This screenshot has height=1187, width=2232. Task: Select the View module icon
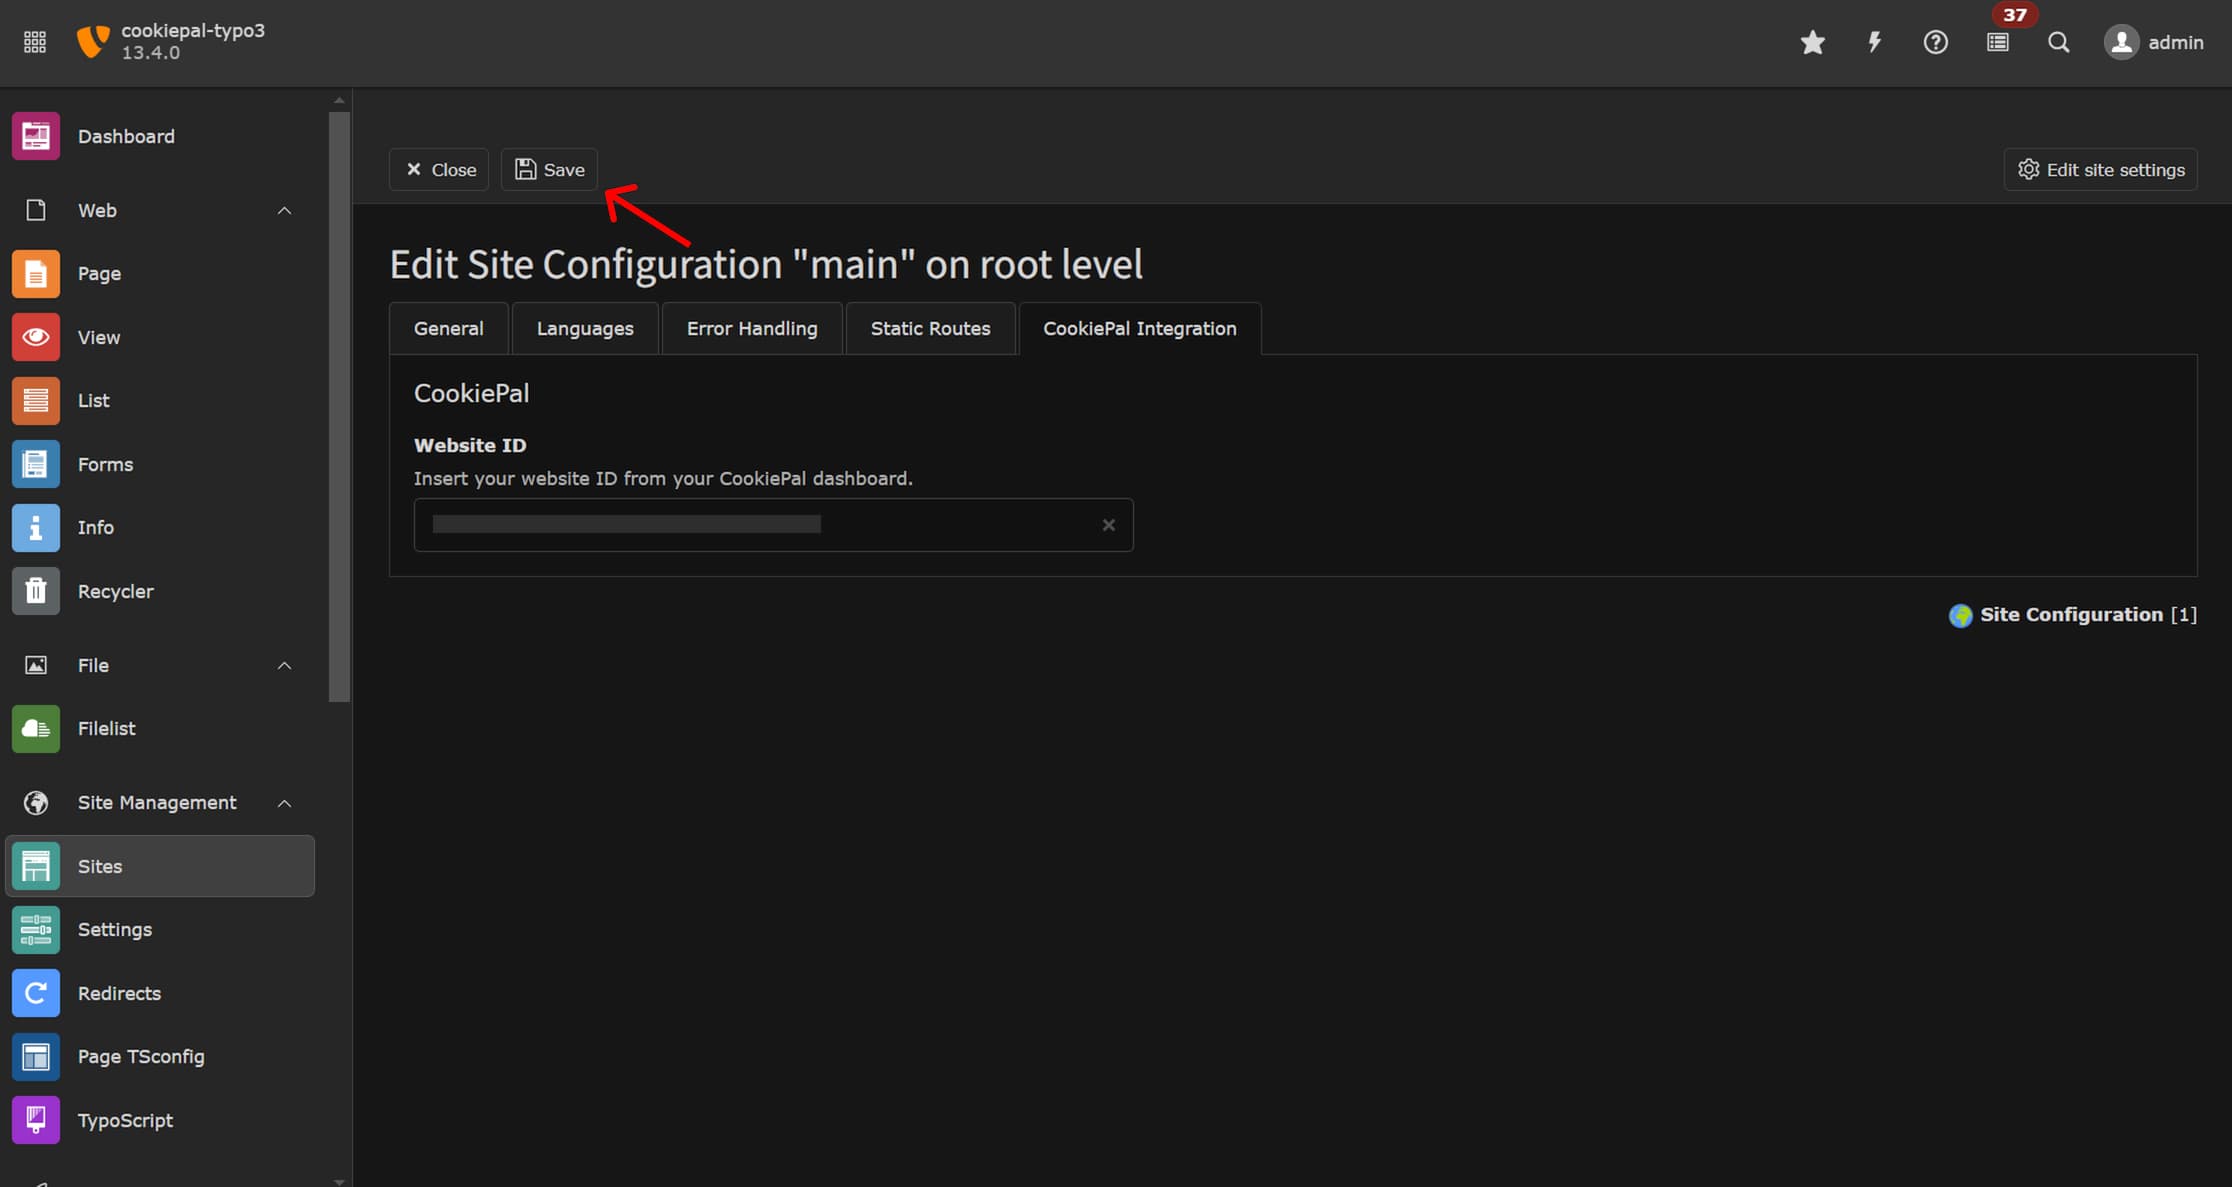(x=35, y=337)
